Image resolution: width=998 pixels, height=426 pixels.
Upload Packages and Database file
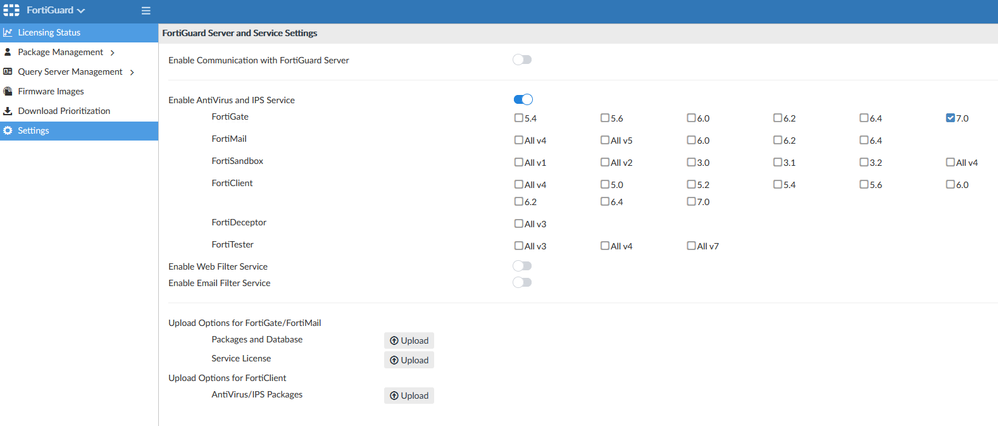409,341
